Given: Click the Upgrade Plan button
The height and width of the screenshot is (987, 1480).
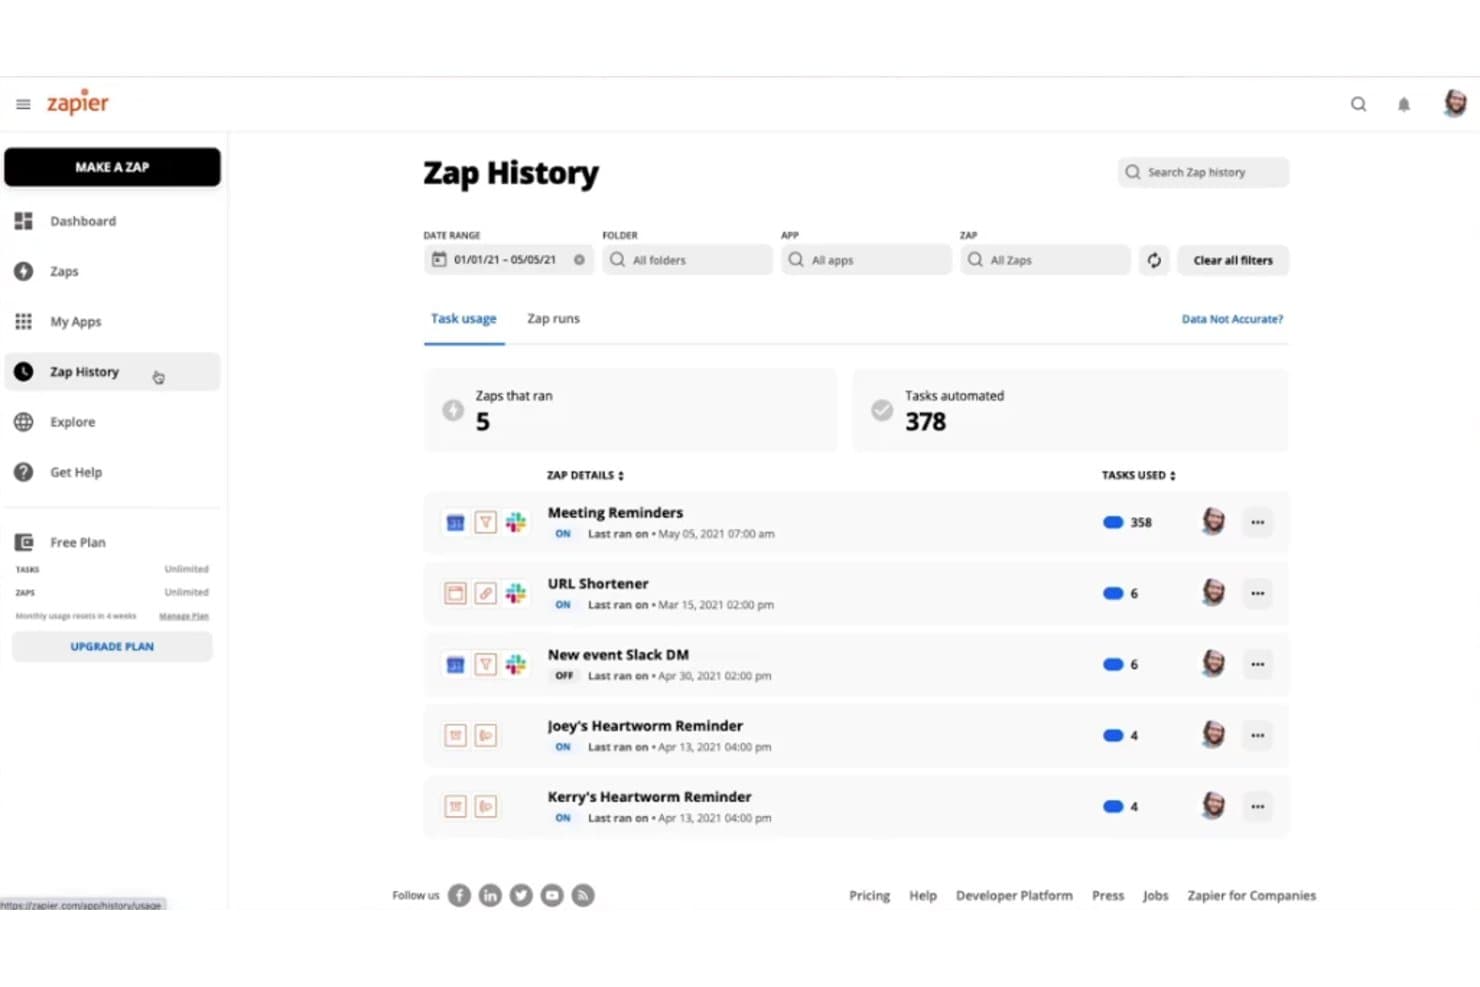Looking at the screenshot, I should [112, 647].
